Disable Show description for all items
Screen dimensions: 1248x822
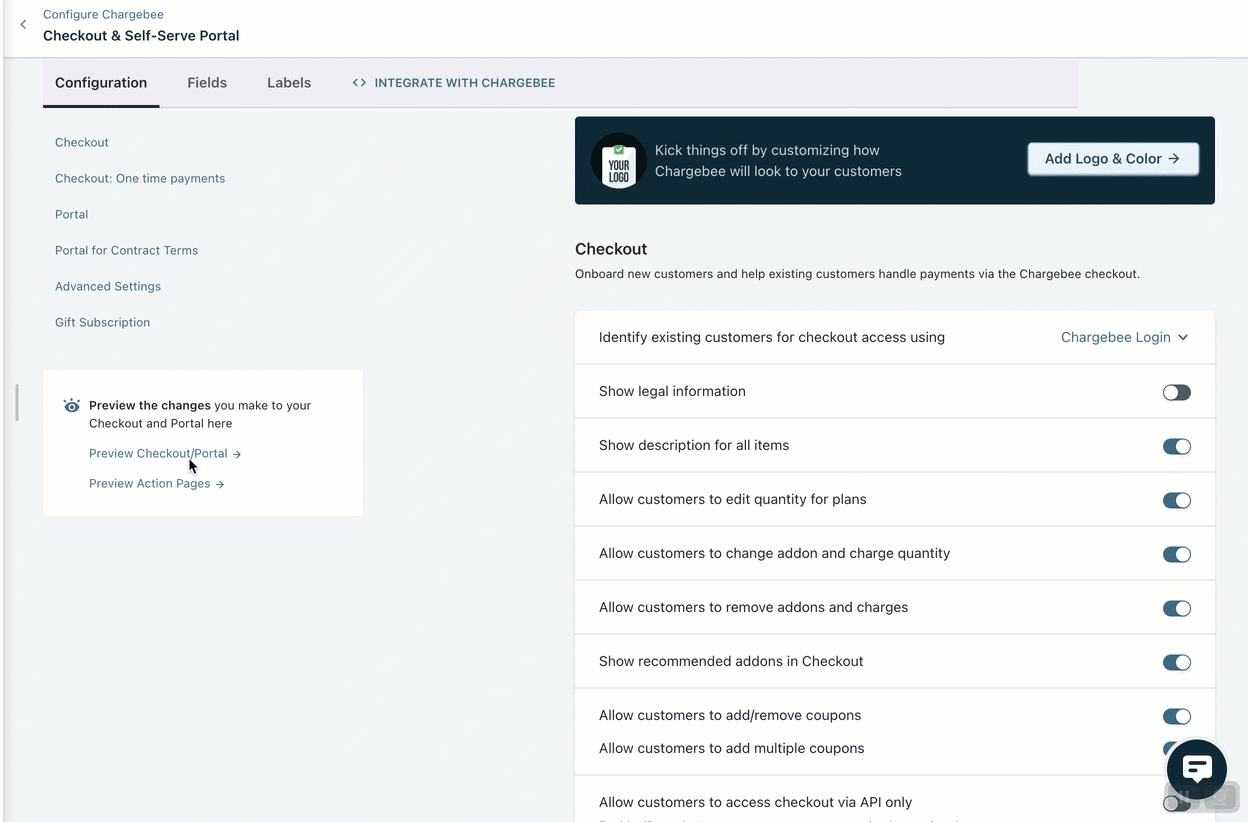click(x=1176, y=446)
